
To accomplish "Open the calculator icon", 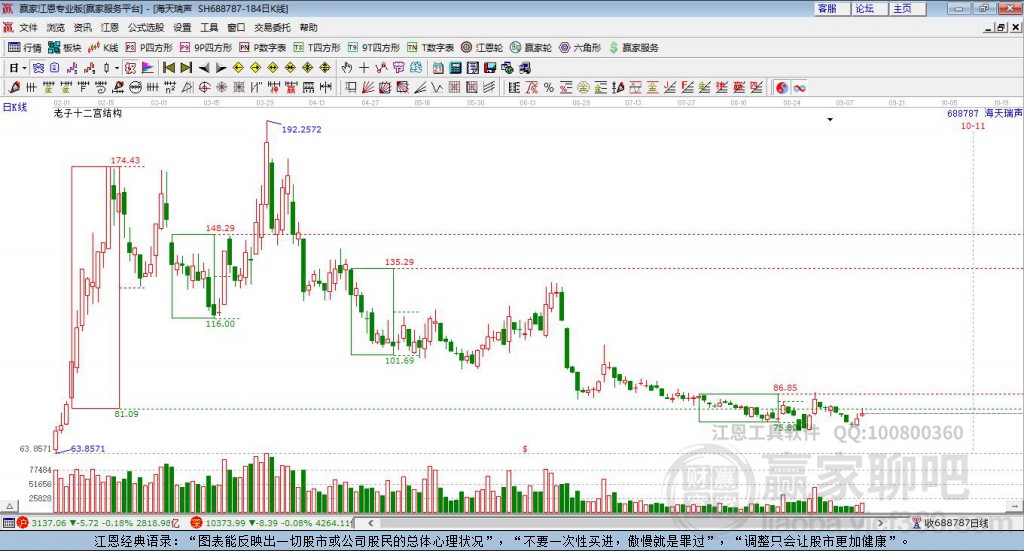I will [455, 68].
